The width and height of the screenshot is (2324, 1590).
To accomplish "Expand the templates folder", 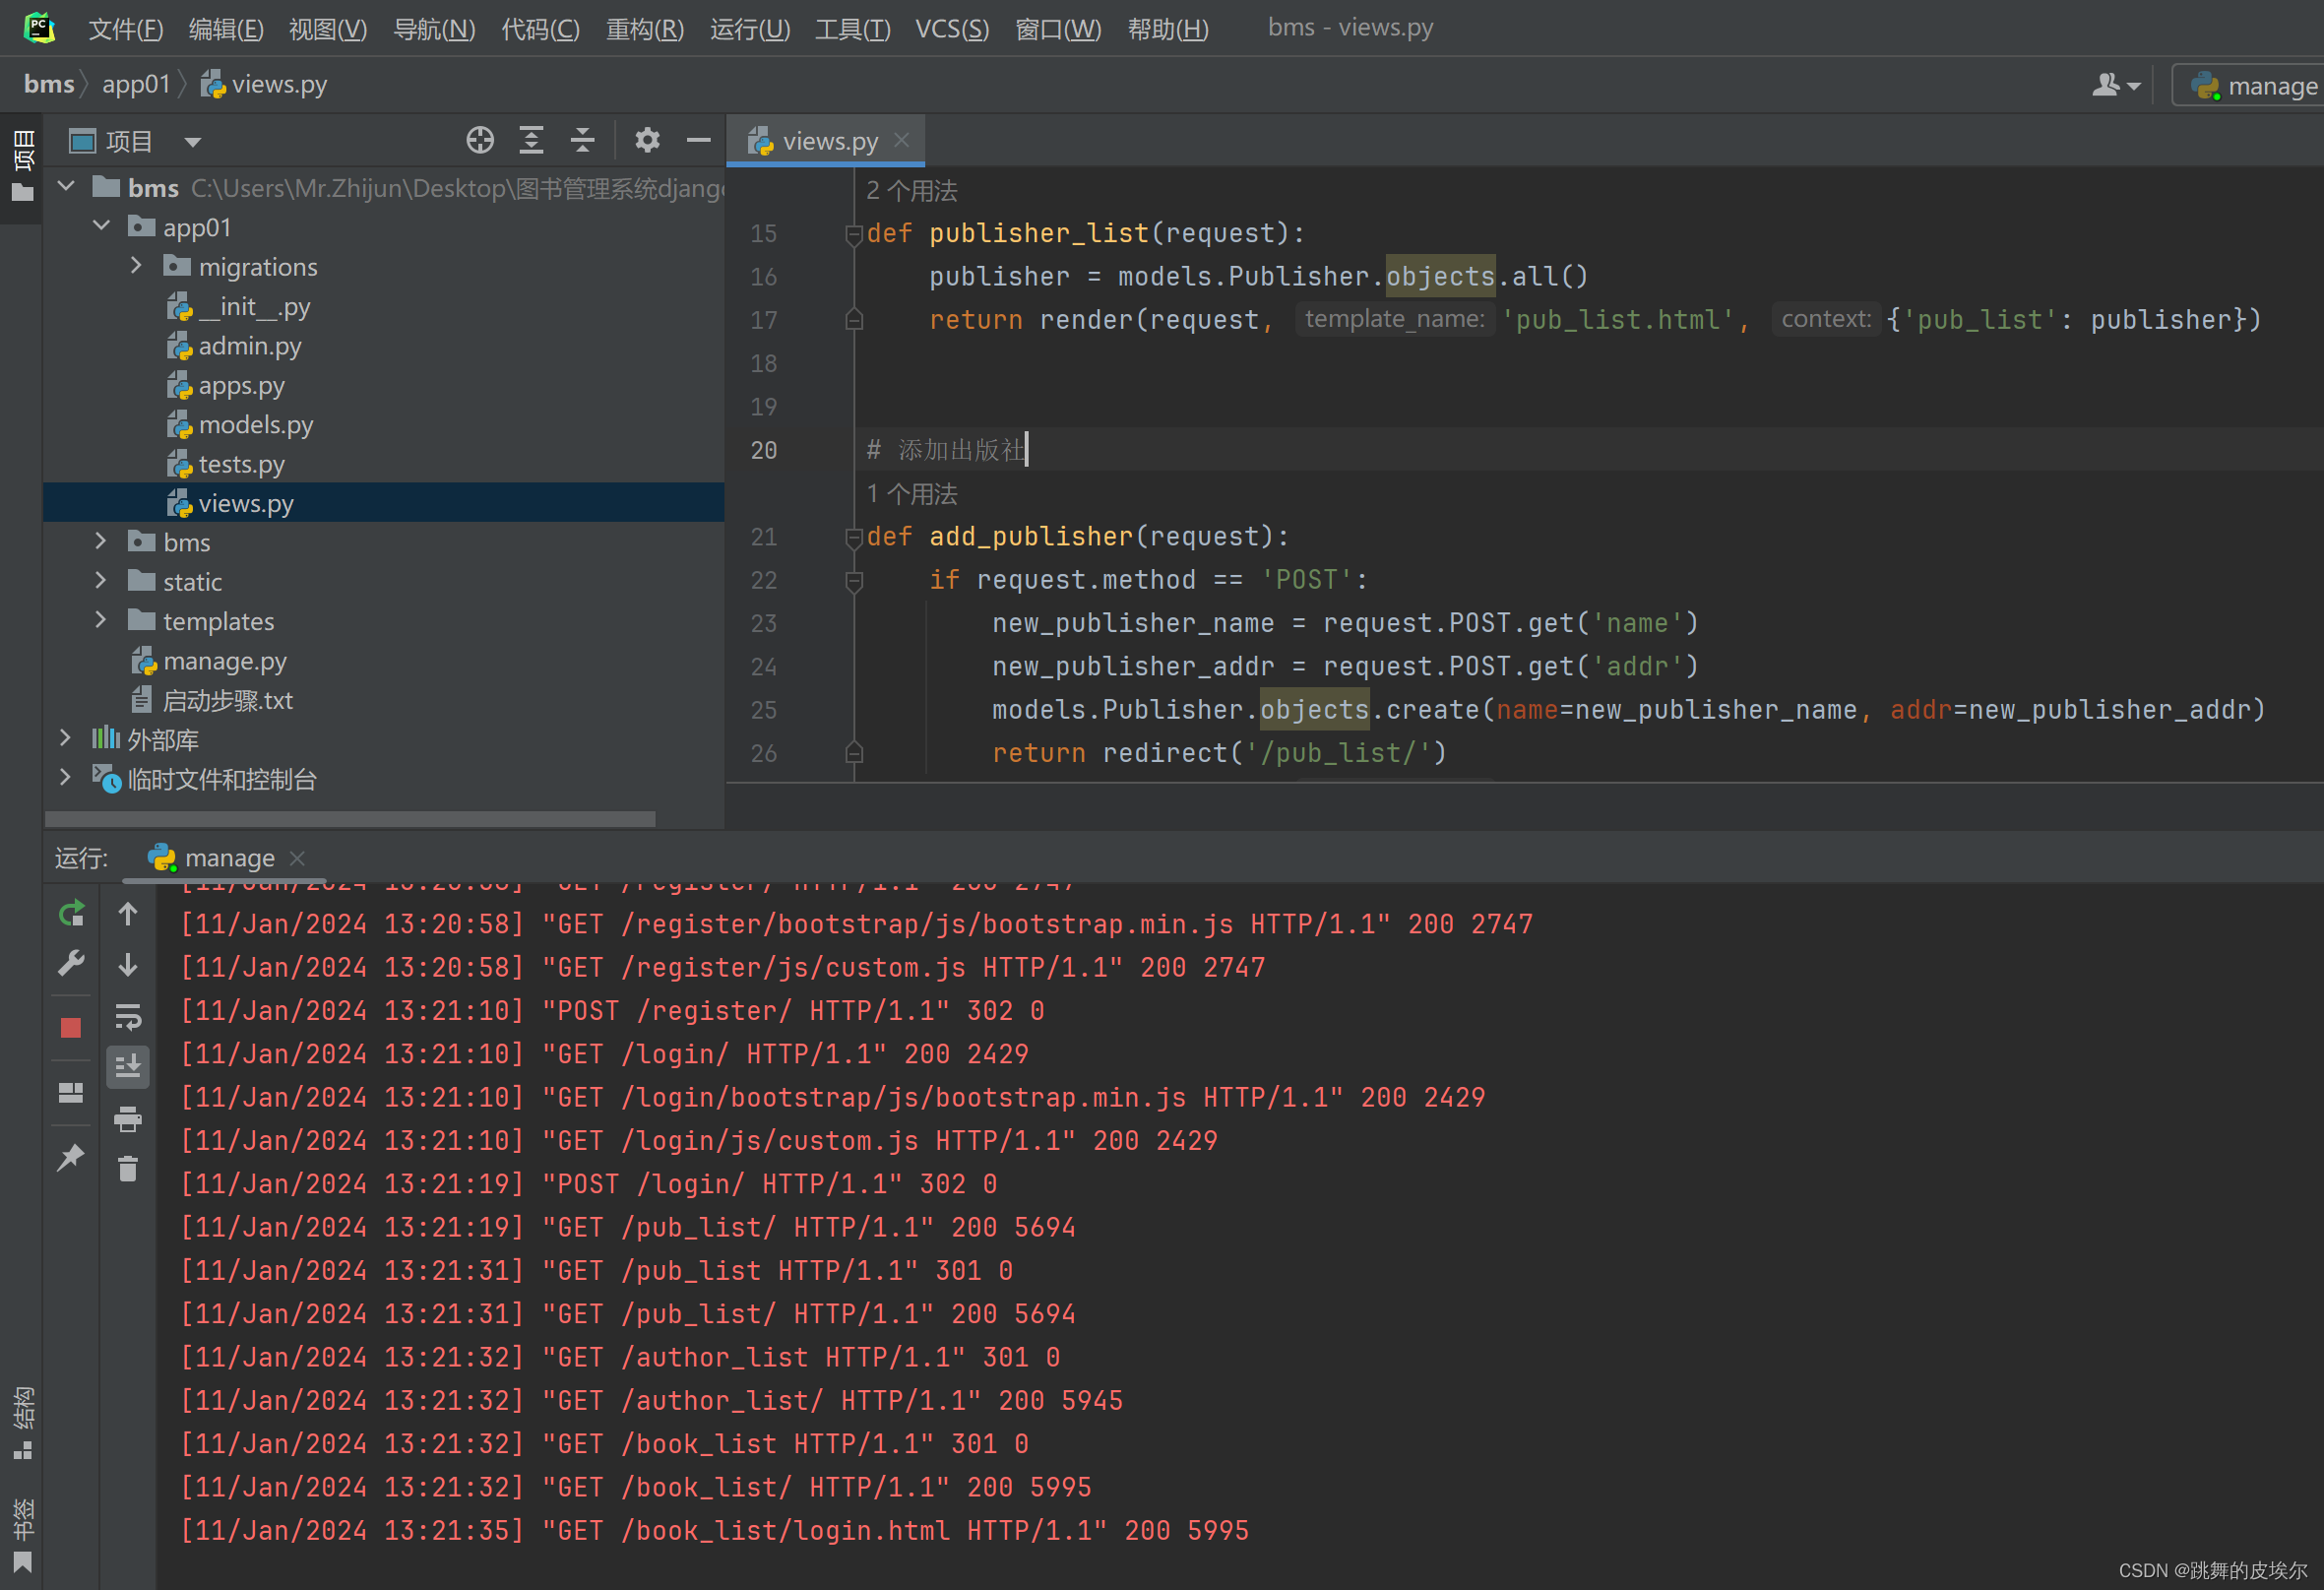I will [x=101, y=621].
